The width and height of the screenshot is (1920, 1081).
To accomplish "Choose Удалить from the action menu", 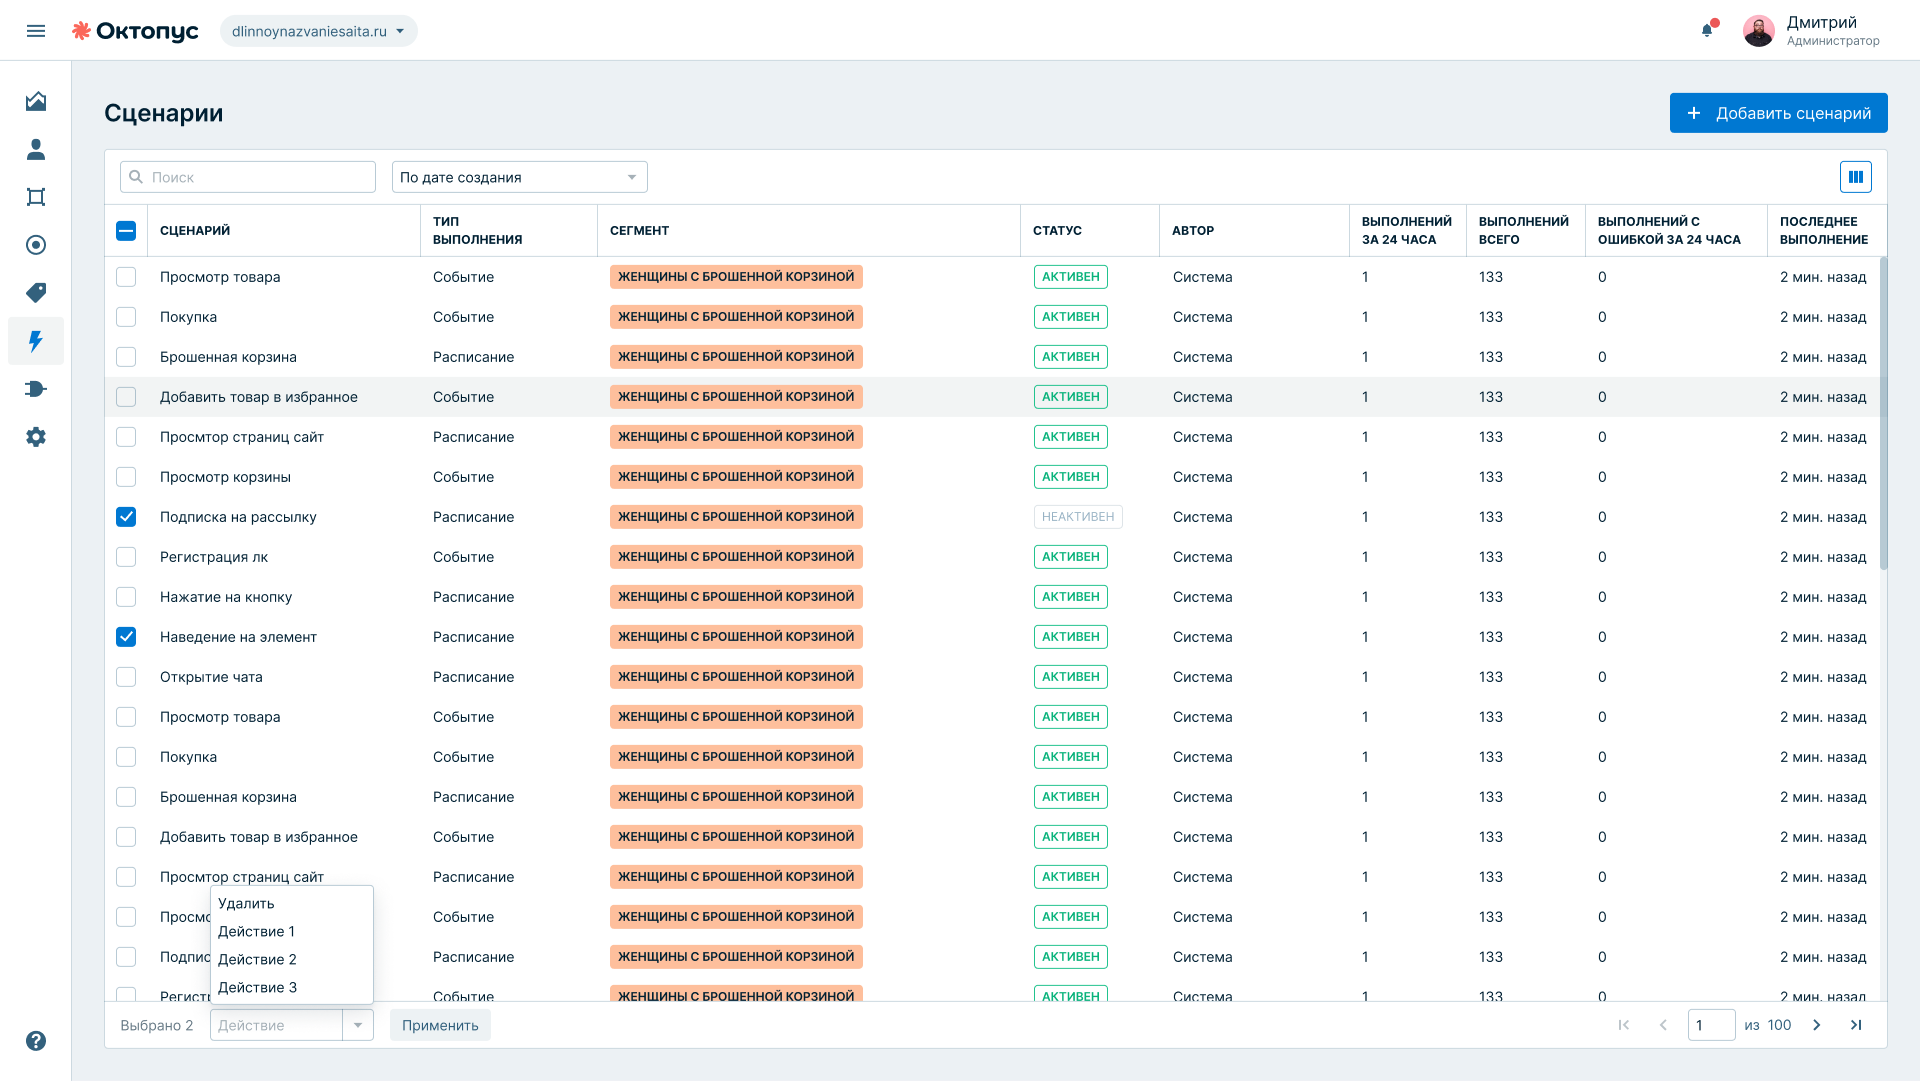I will tap(246, 903).
